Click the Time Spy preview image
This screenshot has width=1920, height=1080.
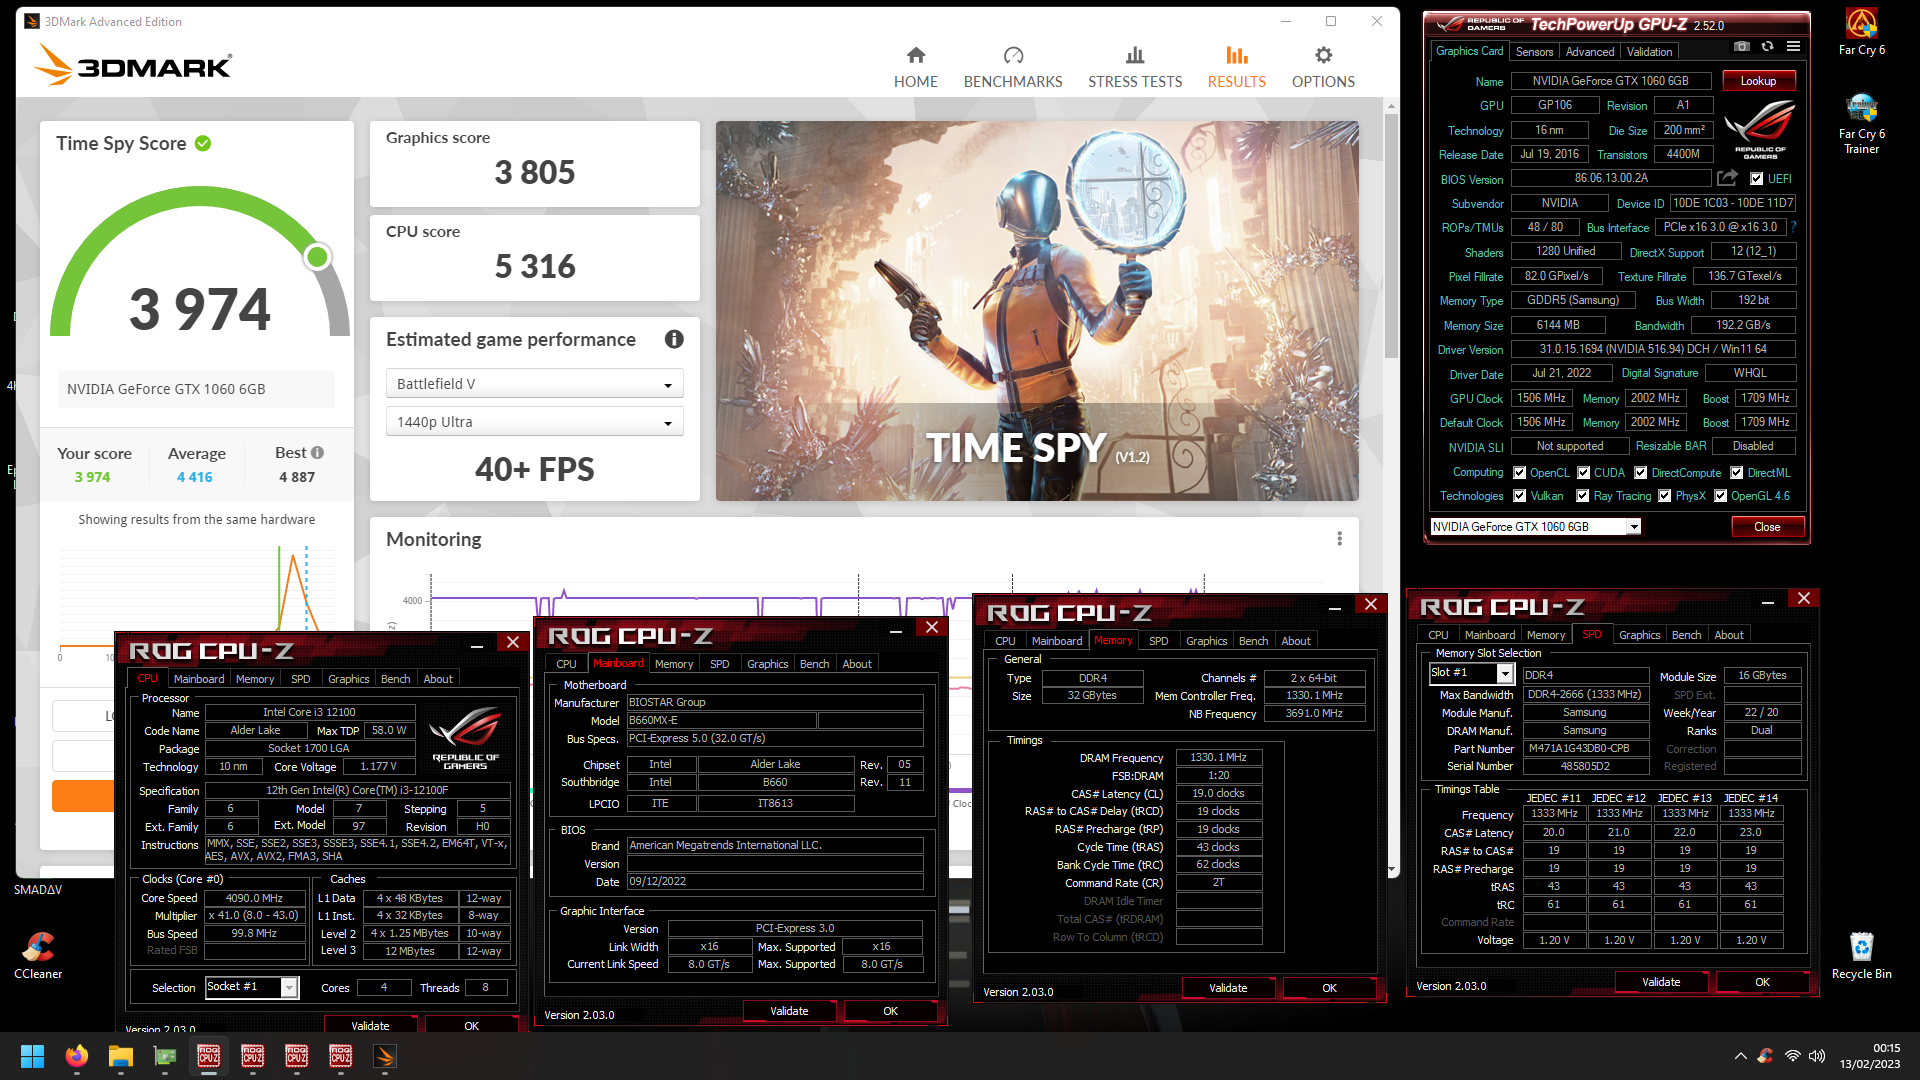coord(1037,311)
